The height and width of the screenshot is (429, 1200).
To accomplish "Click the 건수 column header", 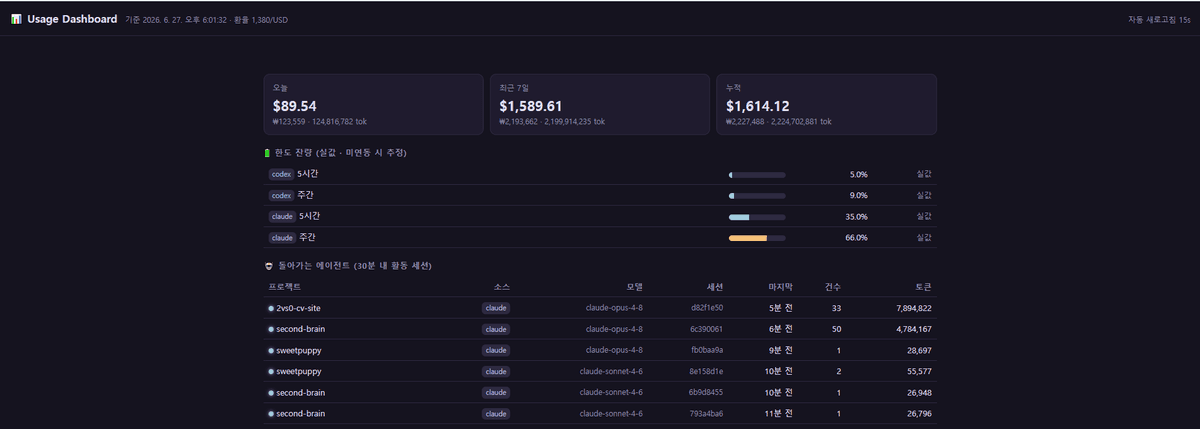I will [x=832, y=287].
